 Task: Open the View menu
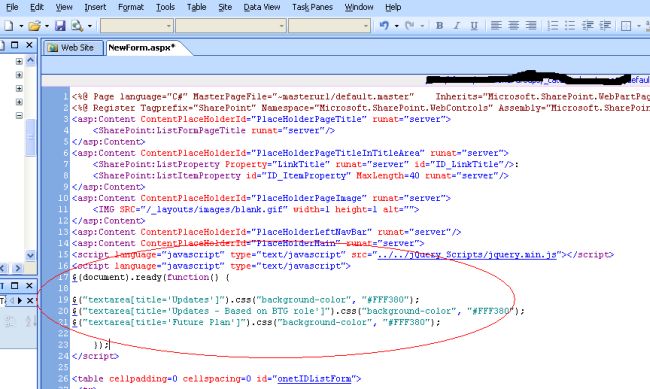click(x=64, y=7)
